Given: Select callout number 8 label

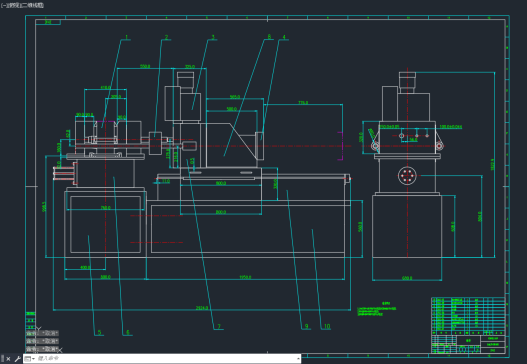Looking at the screenshot, I should coord(269,36).
